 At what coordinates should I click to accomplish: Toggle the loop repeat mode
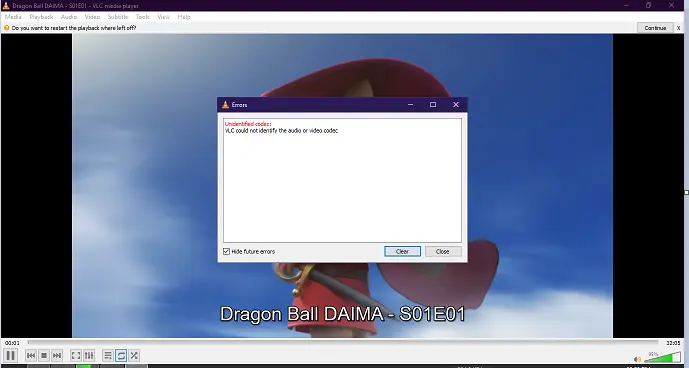pos(121,355)
